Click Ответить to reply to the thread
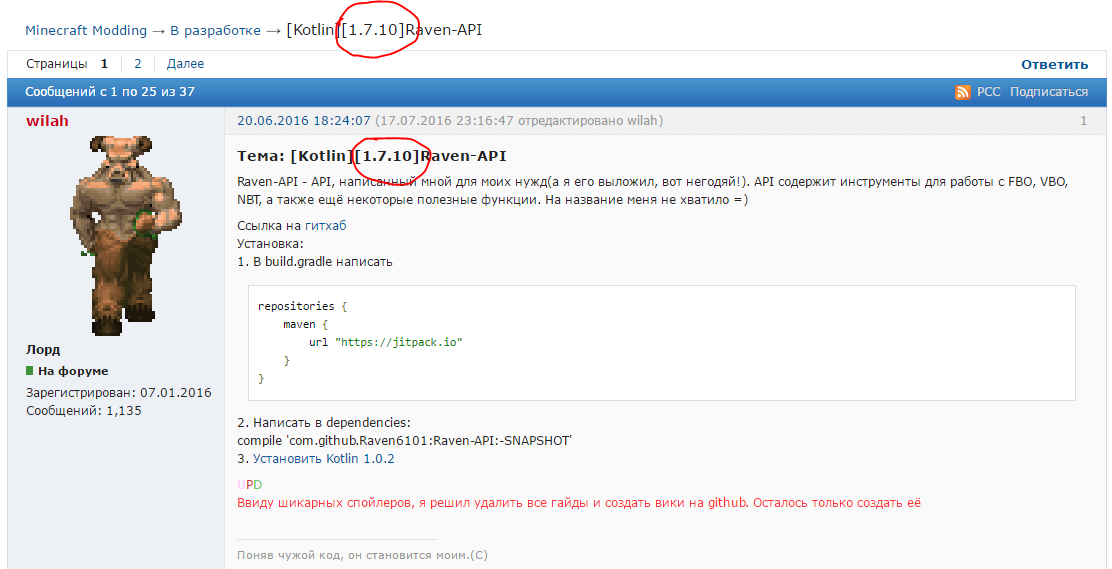Image resolution: width=1112 pixels, height=569 pixels. [1054, 65]
